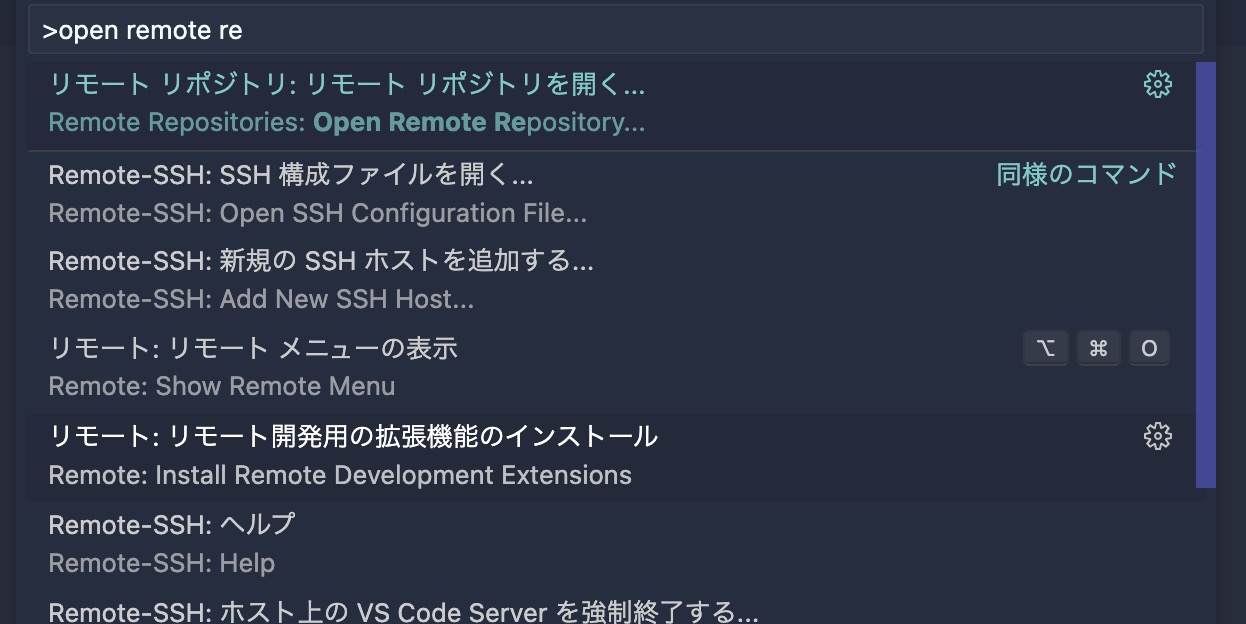Select the highlighted Open Remote Repository command
The image size is (1246, 624).
point(400,102)
